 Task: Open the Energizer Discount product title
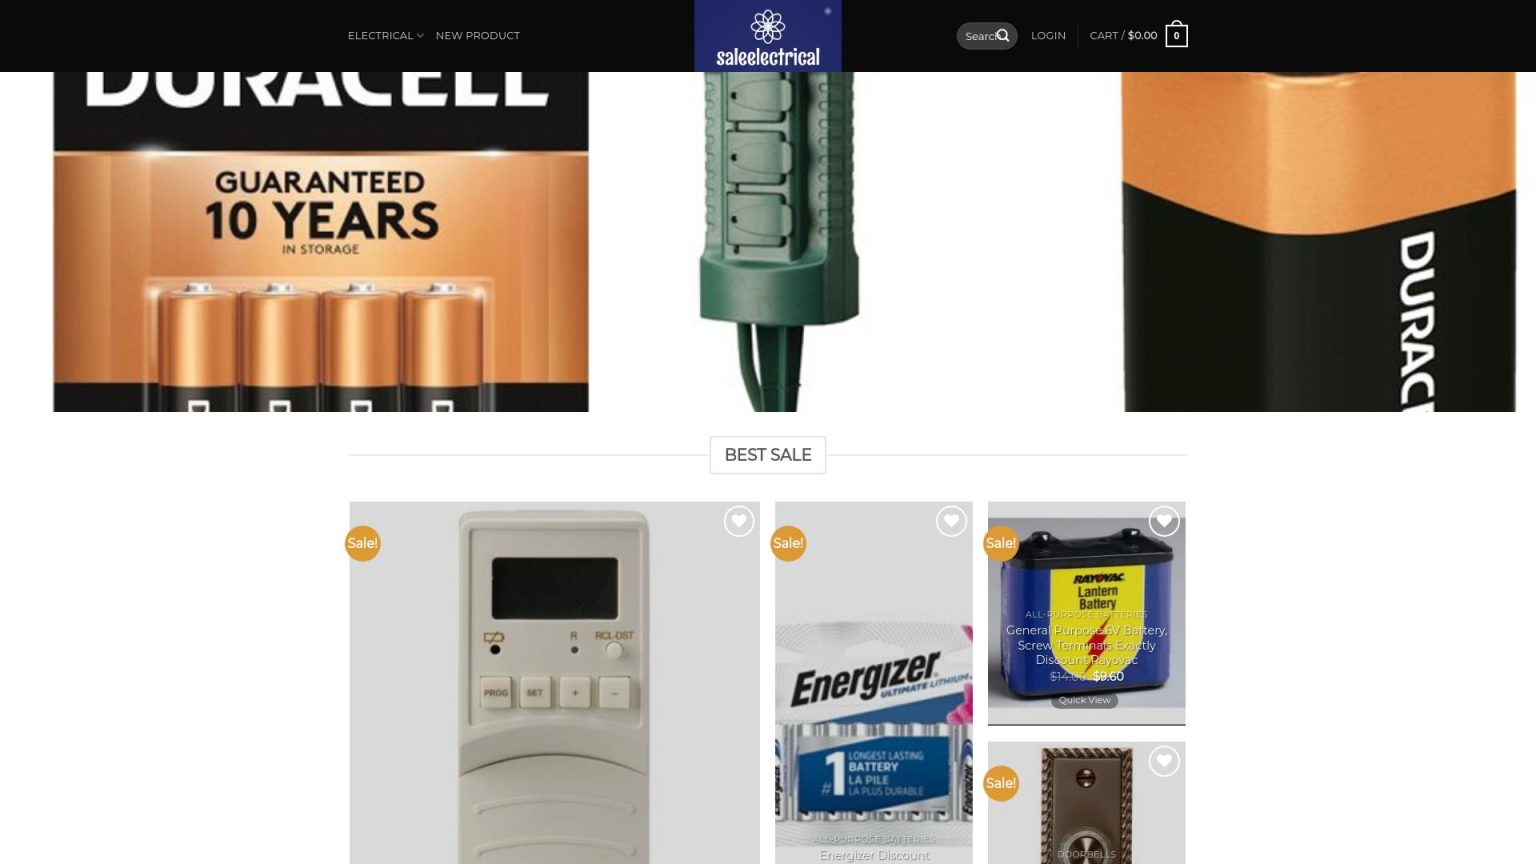874,855
